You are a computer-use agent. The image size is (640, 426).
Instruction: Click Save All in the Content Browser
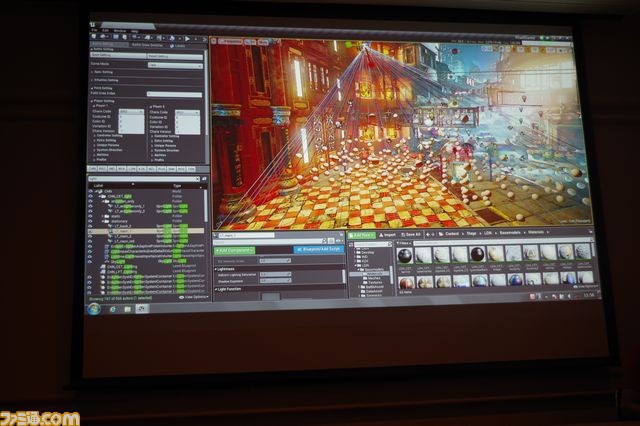click(x=411, y=234)
